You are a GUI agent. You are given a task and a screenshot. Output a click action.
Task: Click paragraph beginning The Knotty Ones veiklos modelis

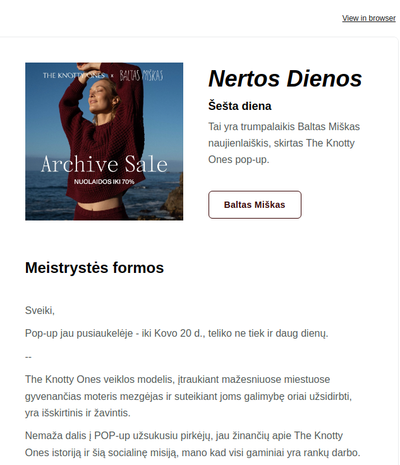pos(188,396)
